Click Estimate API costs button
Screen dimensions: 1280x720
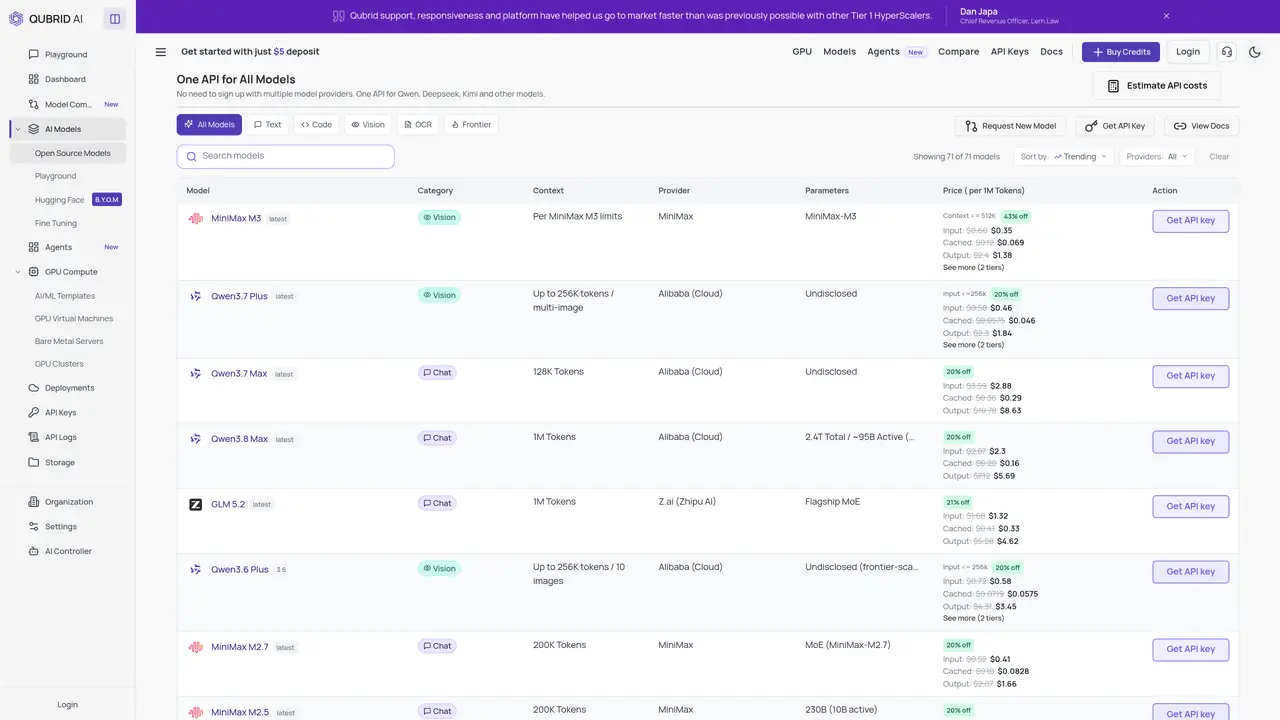[x=1157, y=86]
